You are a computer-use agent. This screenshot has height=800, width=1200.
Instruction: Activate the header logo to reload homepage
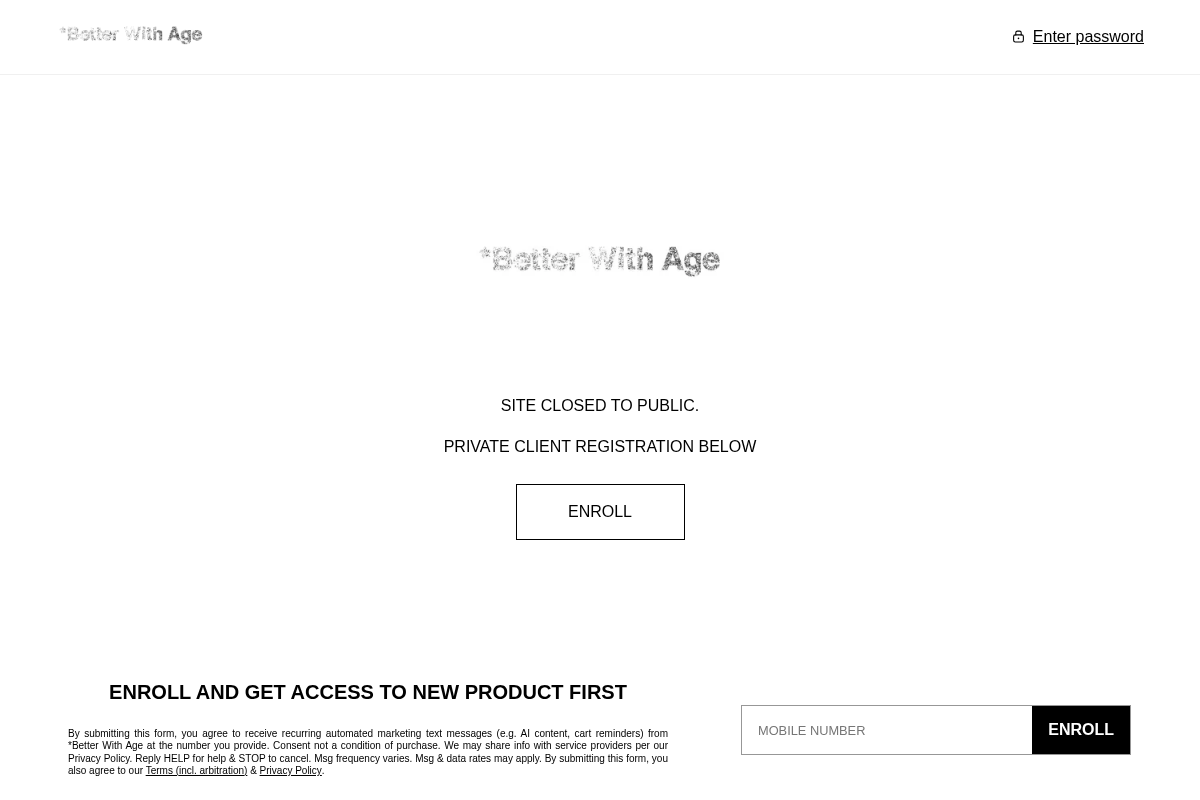(x=130, y=34)
